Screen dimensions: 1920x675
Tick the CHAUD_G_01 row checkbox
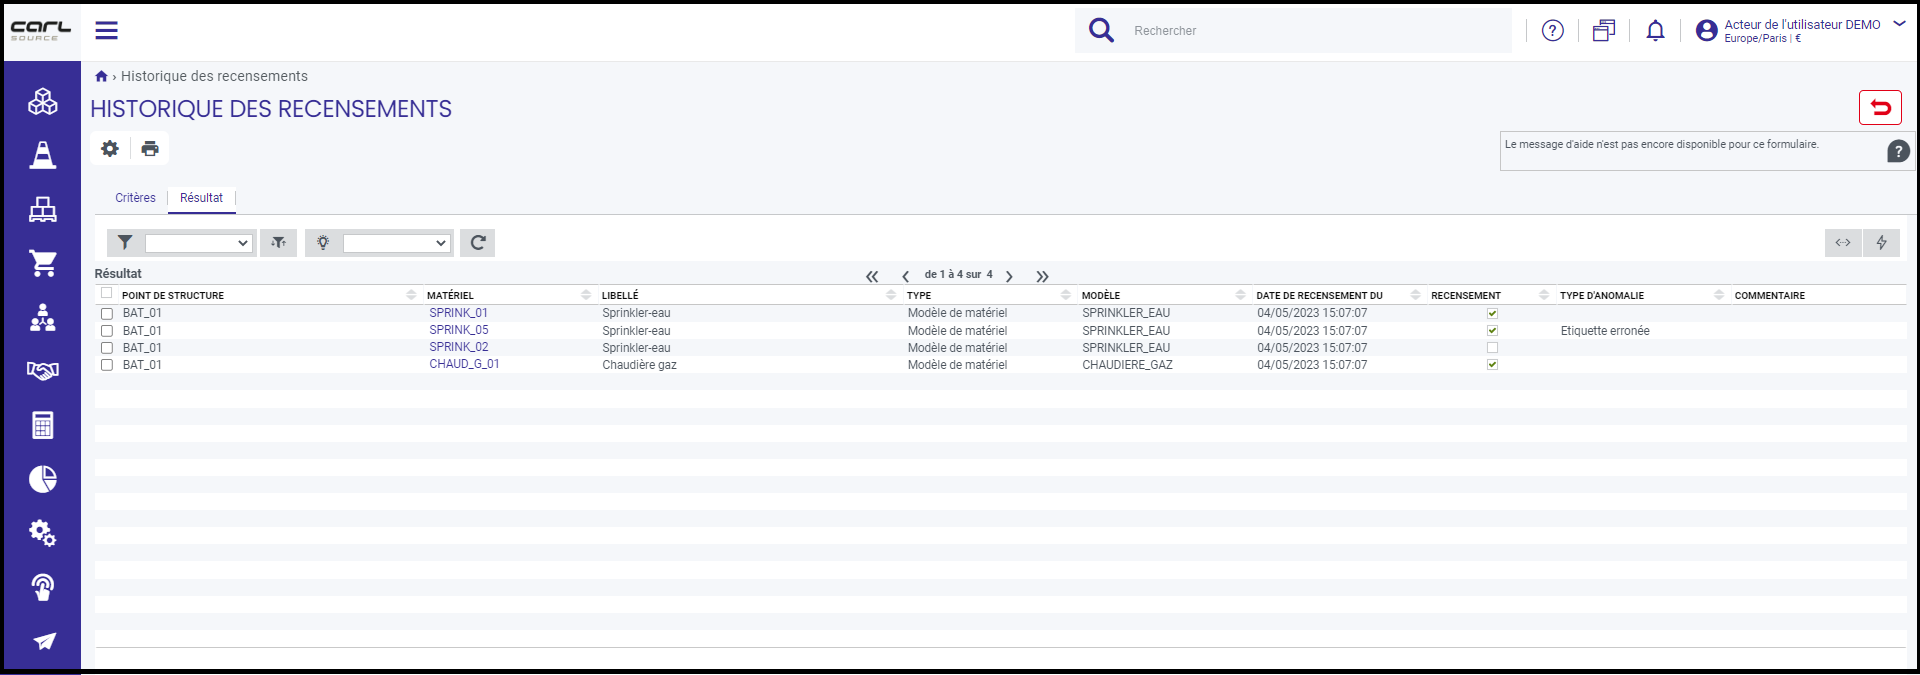107,365
